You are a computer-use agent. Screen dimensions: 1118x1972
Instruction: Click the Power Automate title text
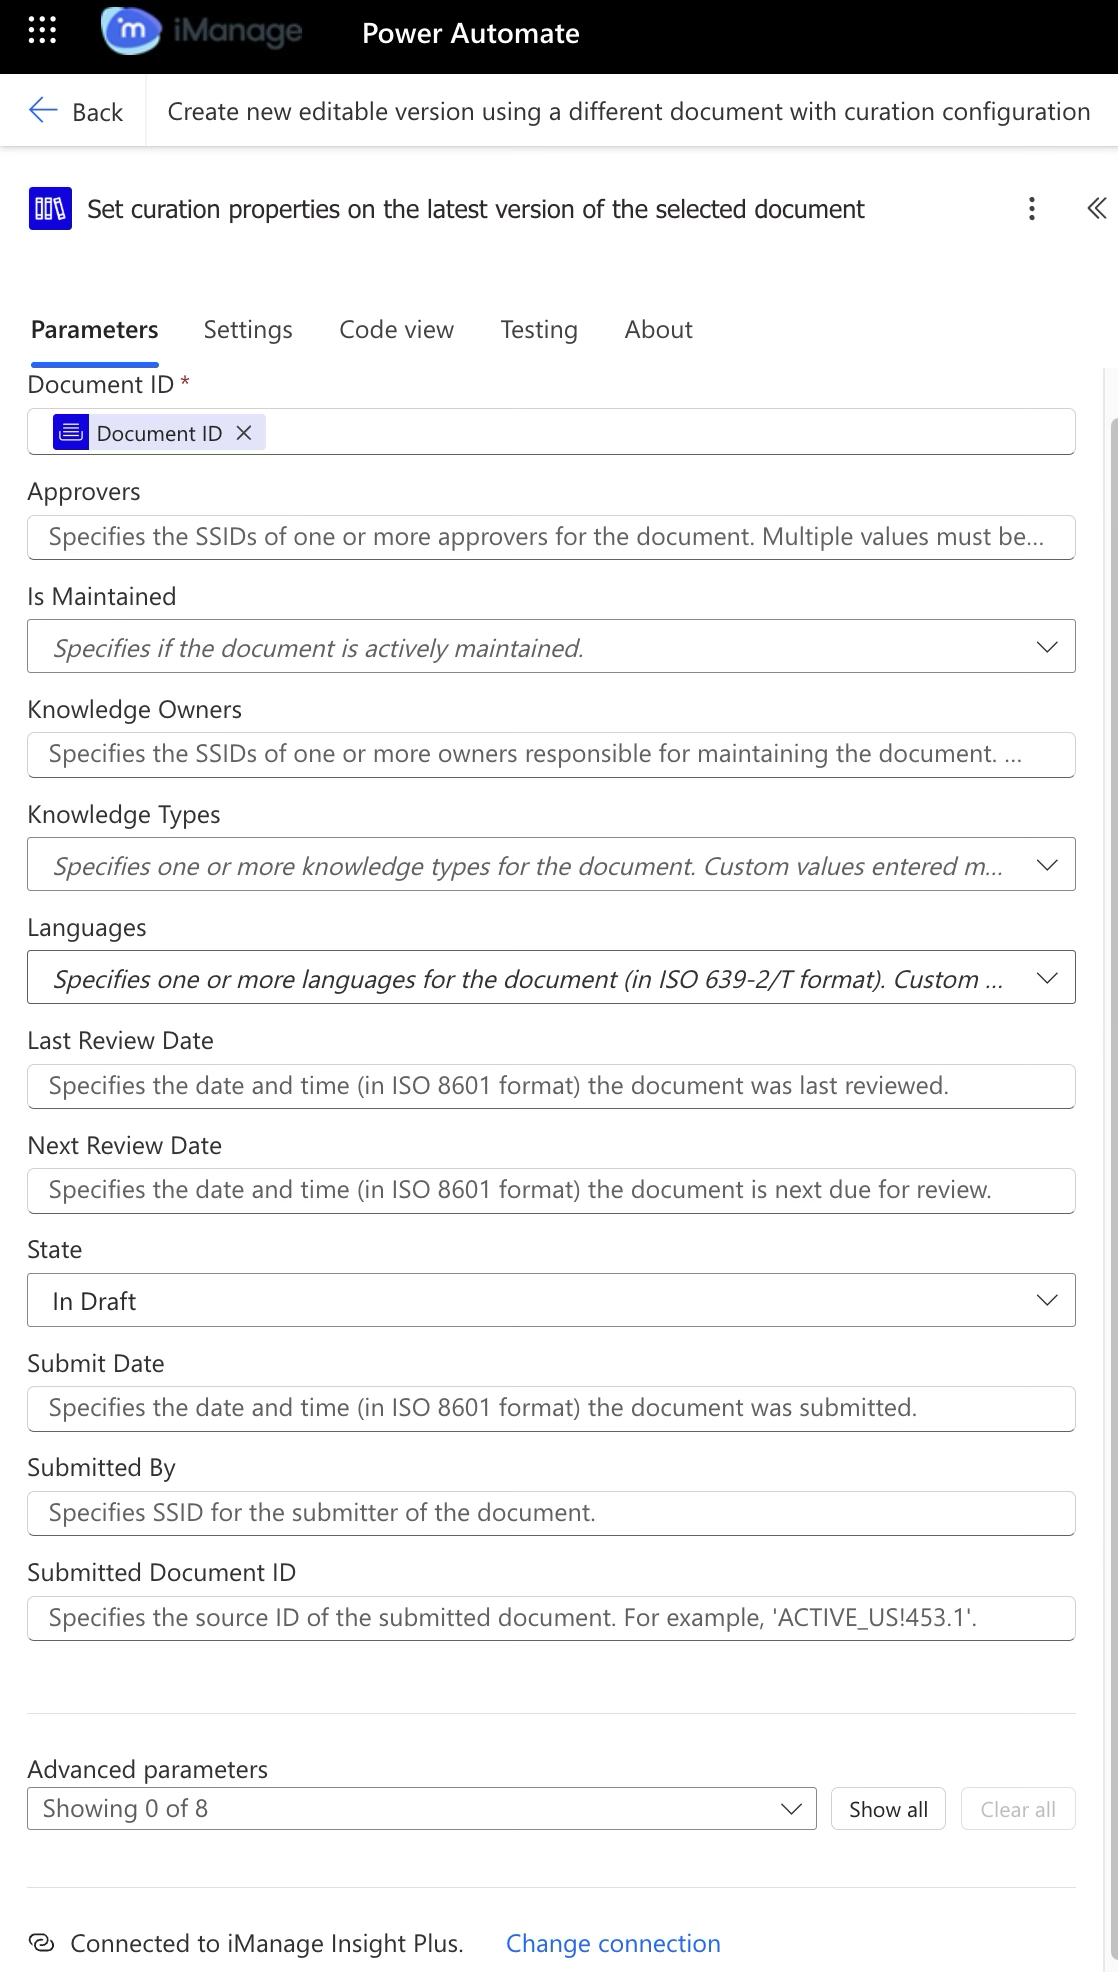[471, 33]
